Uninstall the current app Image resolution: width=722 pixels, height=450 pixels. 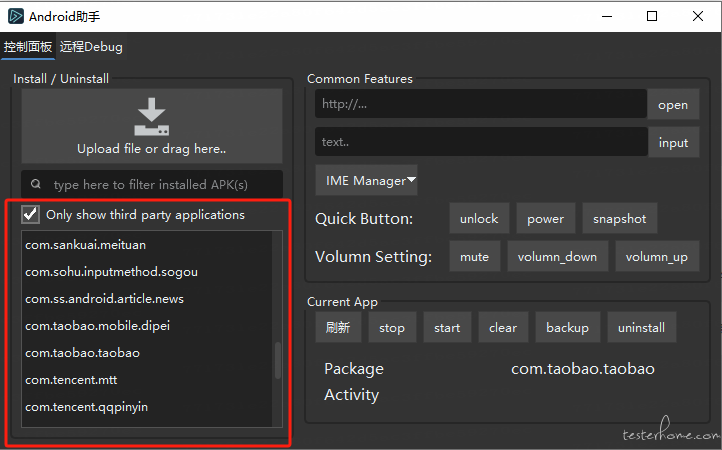[641, 327]
